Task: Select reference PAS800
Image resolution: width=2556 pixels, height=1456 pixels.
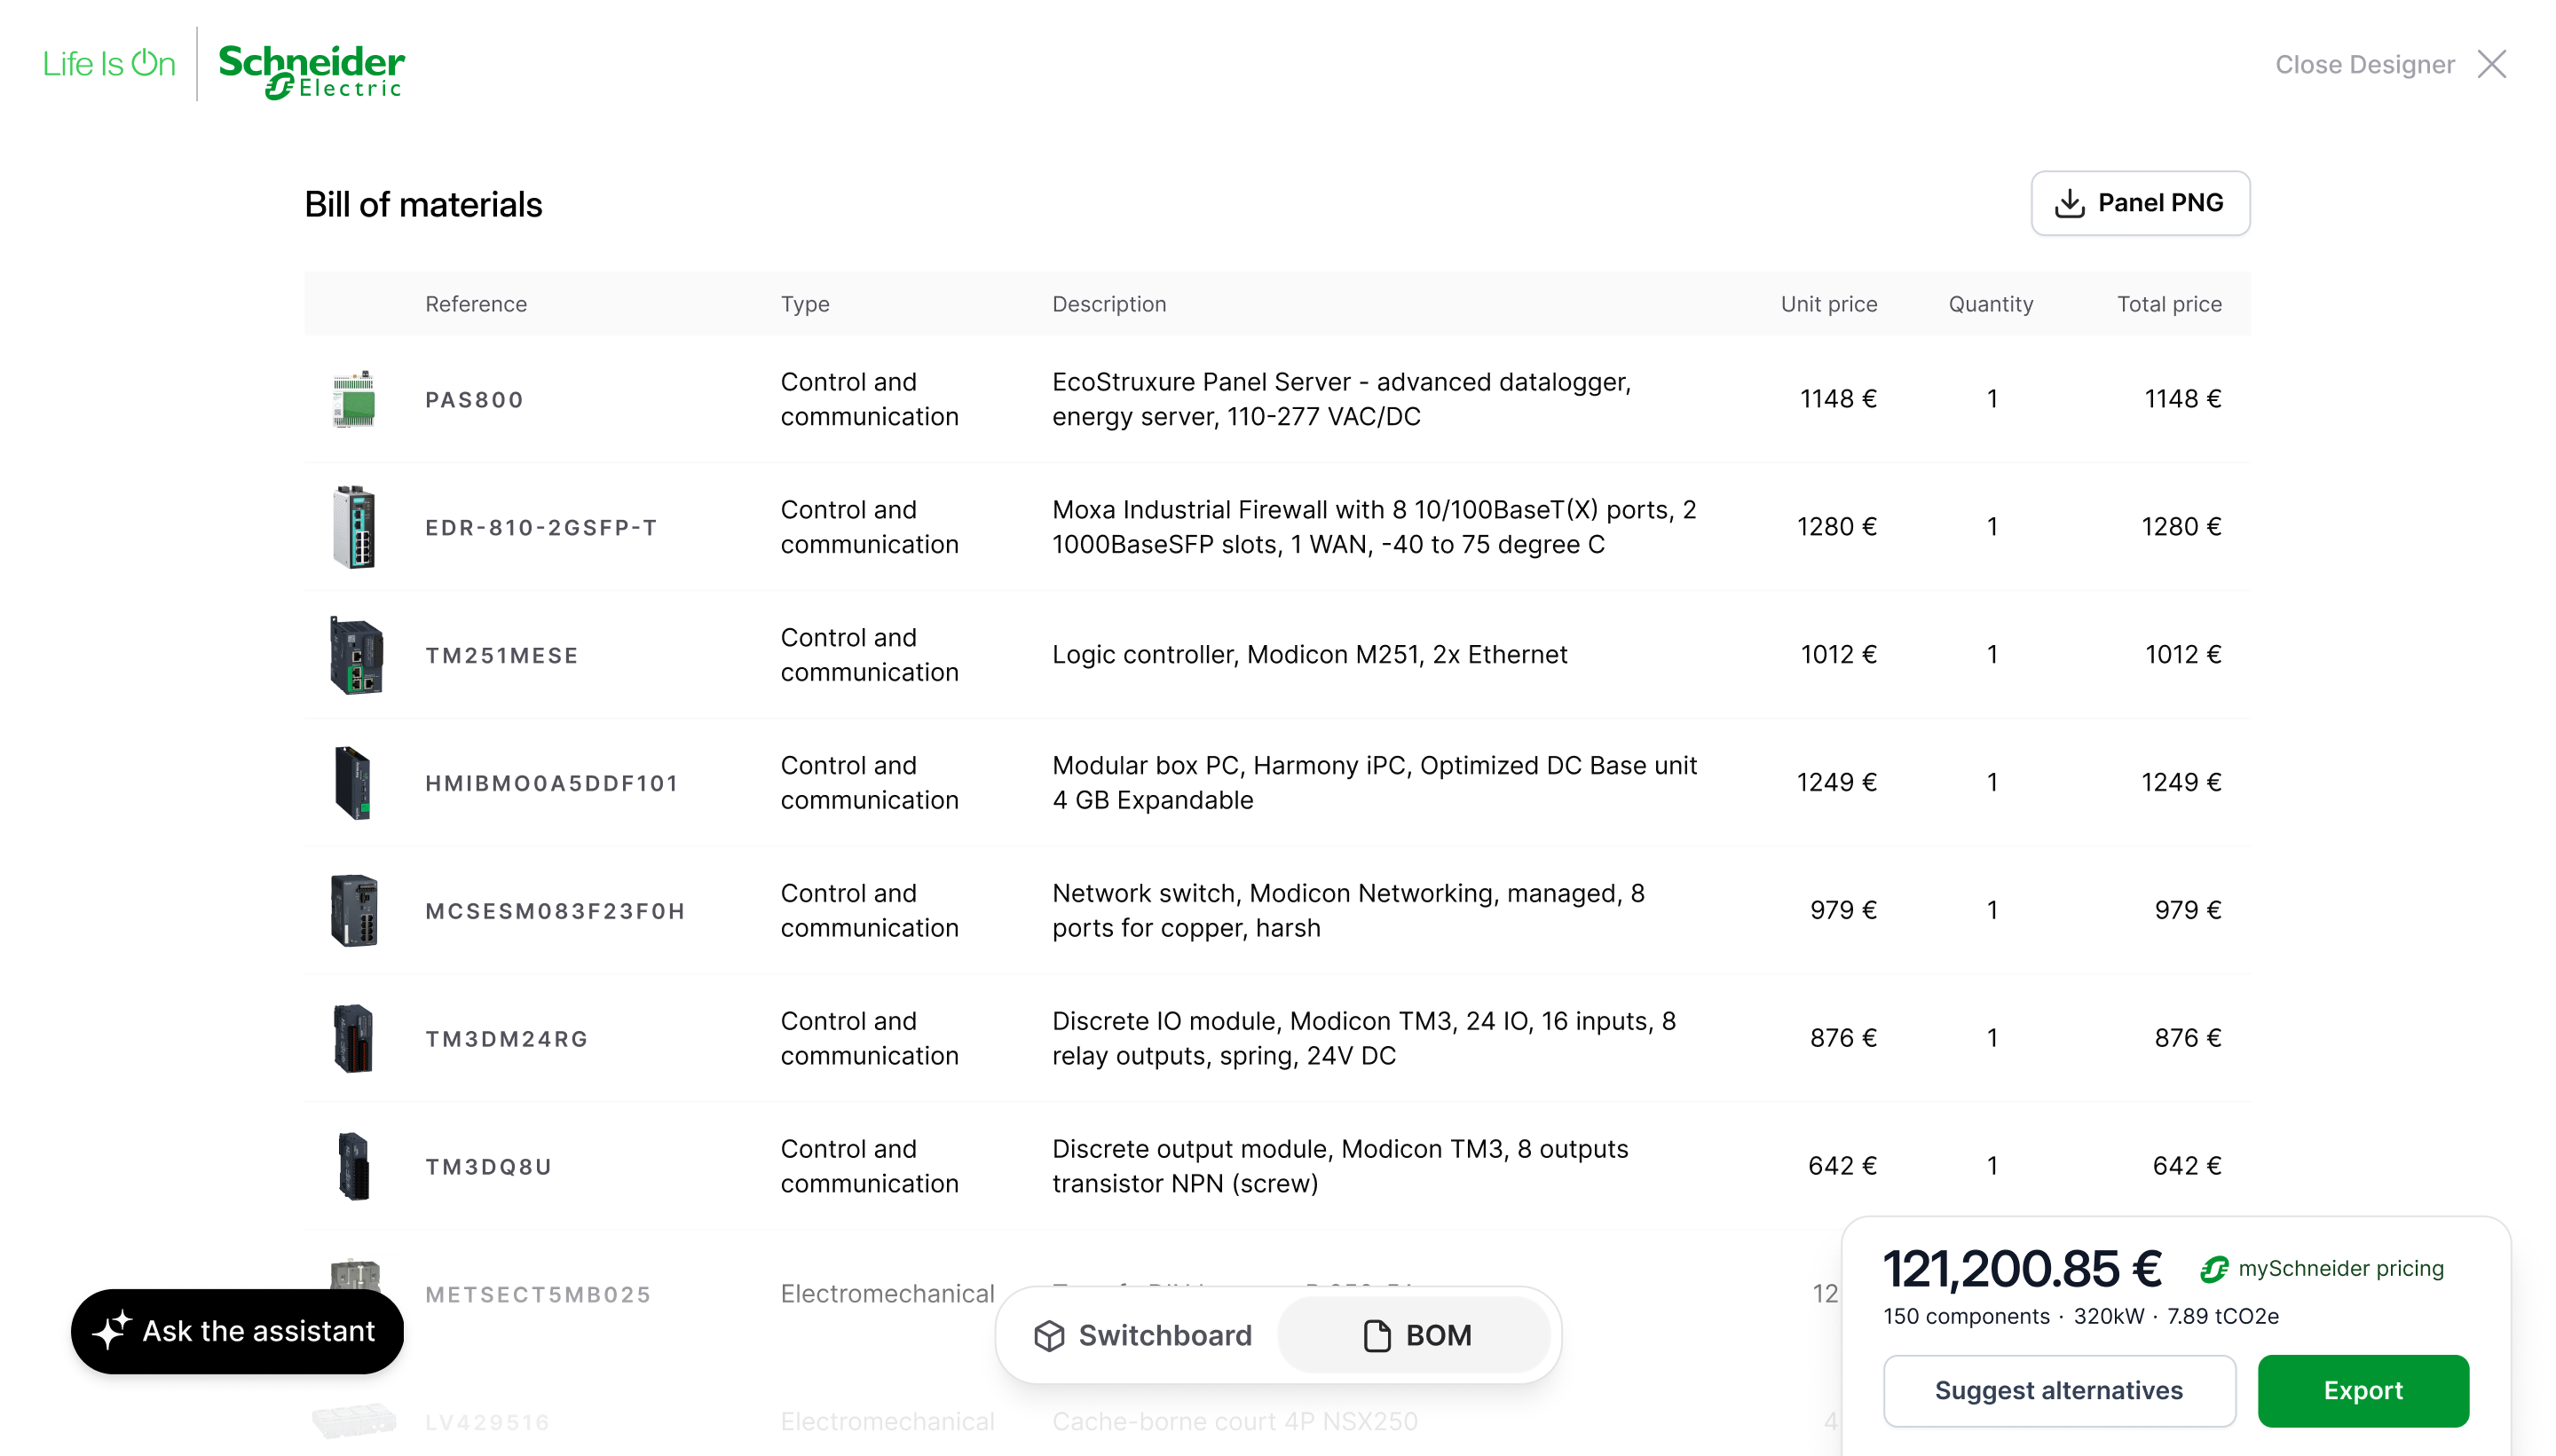Action: (x=474, y=400)
